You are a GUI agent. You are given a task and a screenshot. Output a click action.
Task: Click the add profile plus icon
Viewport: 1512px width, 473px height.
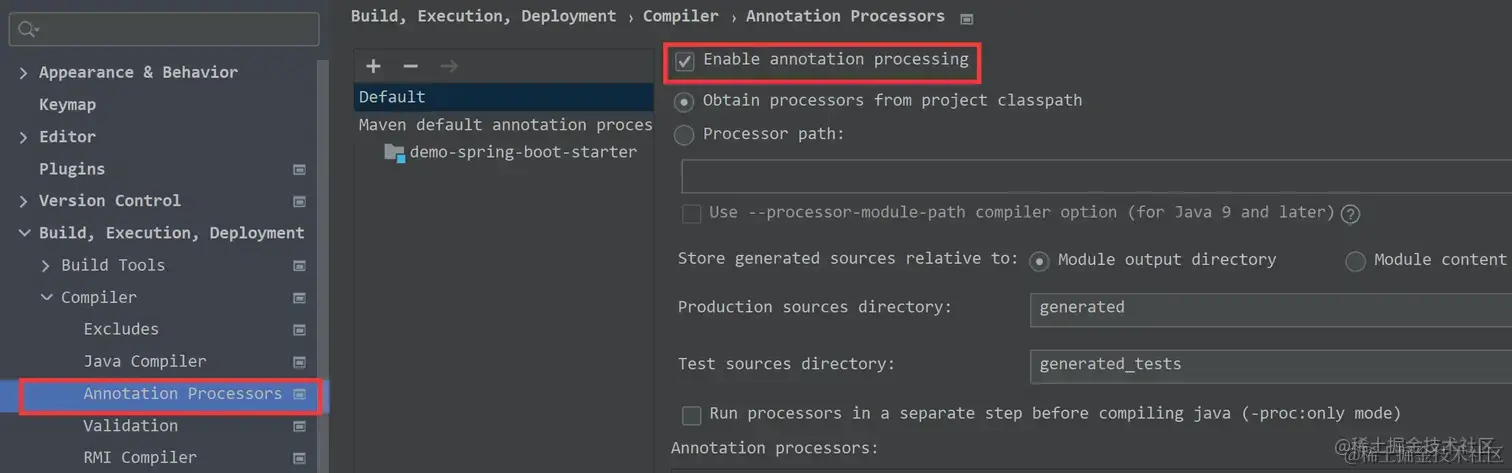click(373, 66)
